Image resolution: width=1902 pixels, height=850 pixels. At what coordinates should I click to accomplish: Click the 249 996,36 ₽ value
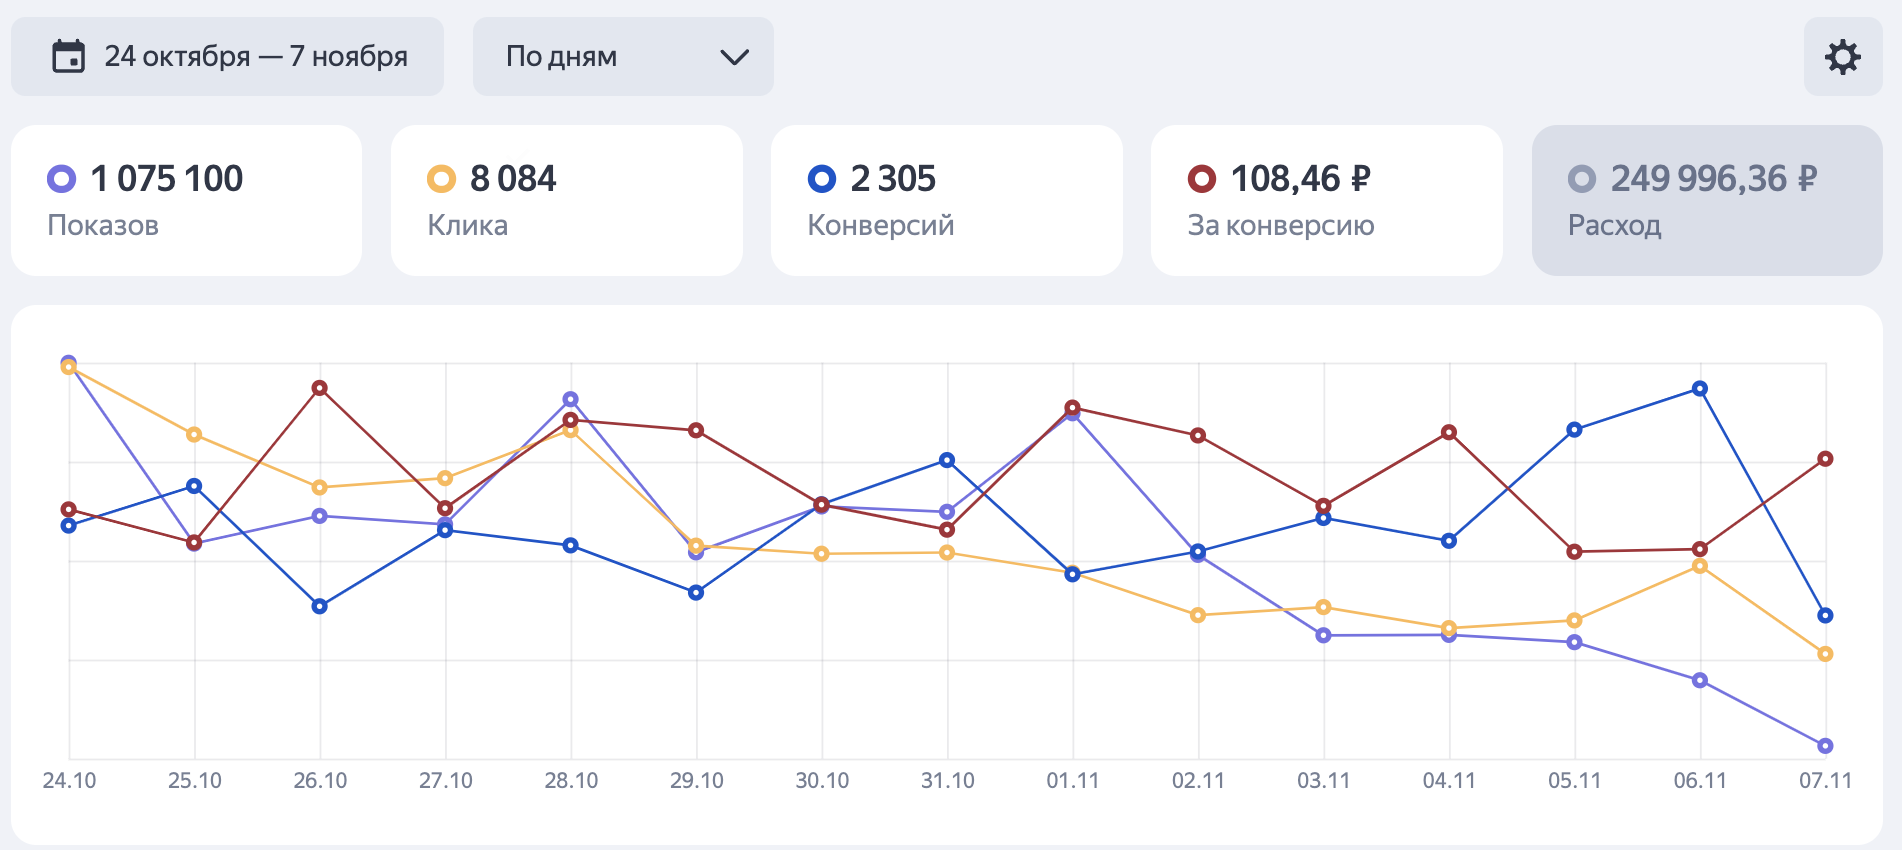tap(1714, 179)
